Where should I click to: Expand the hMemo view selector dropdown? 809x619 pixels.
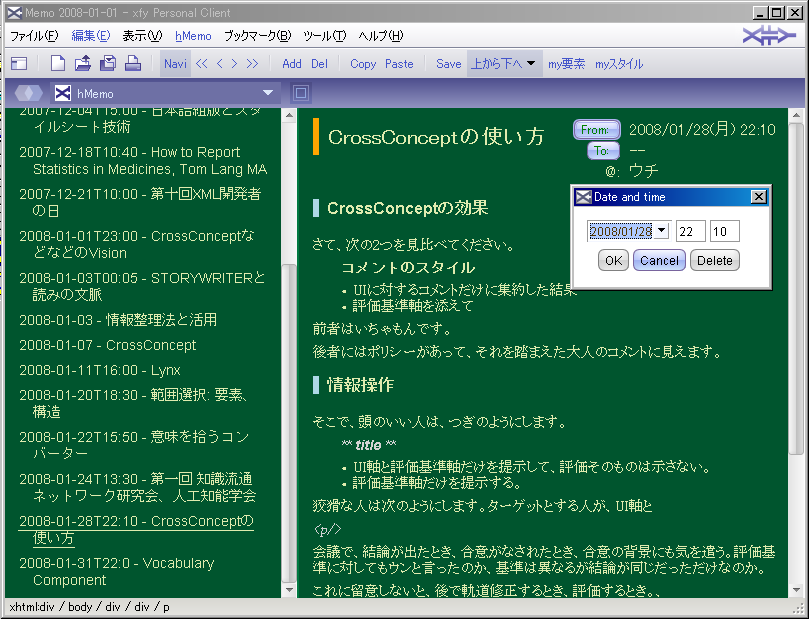pos(268,93)
